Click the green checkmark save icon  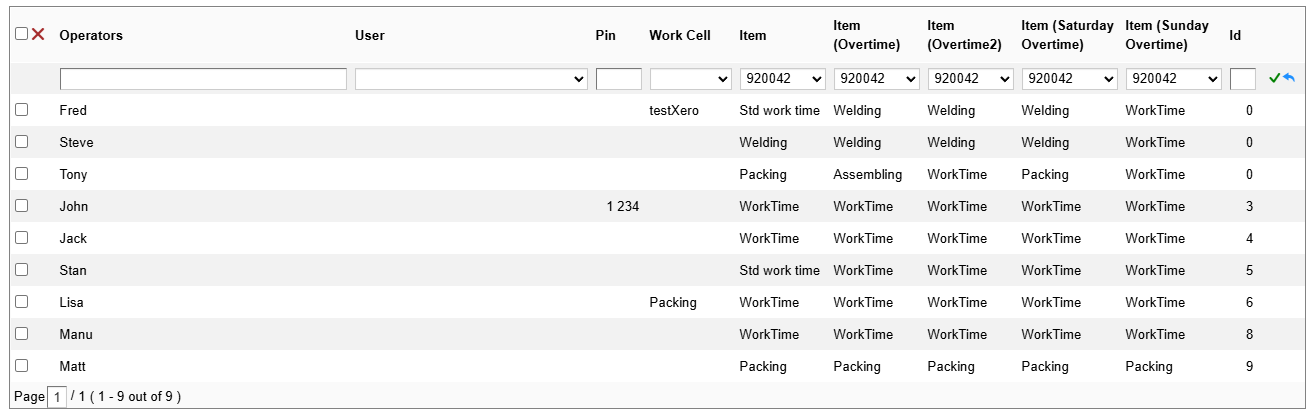[1274, 78]
